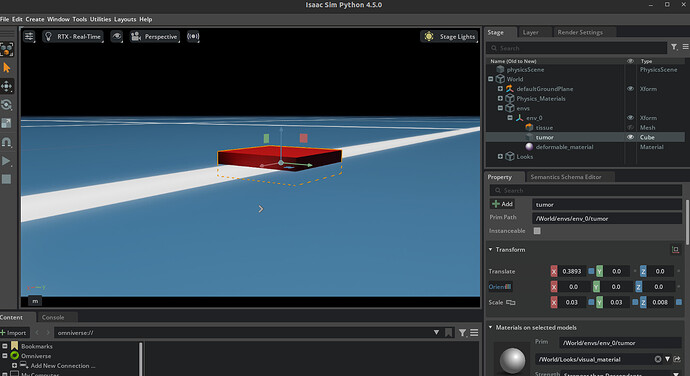The image size is (690, 376).
Task: Click the Play simulation button
Action: coord(6,161)
